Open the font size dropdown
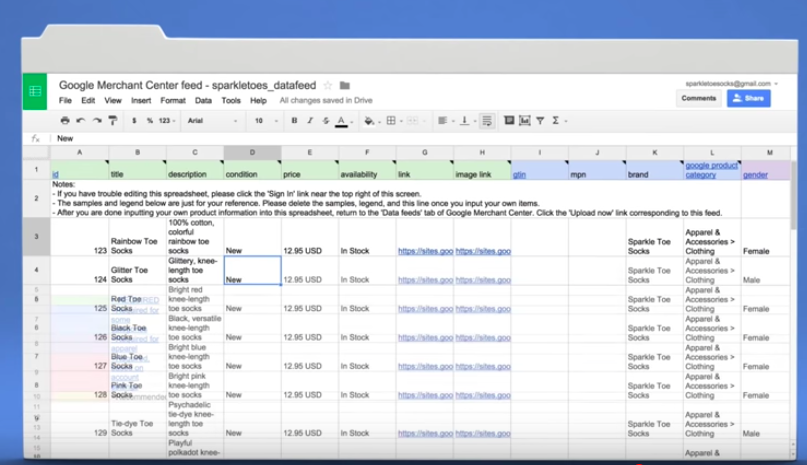Viewport: 807px width, 465px height. pos(266,120)
